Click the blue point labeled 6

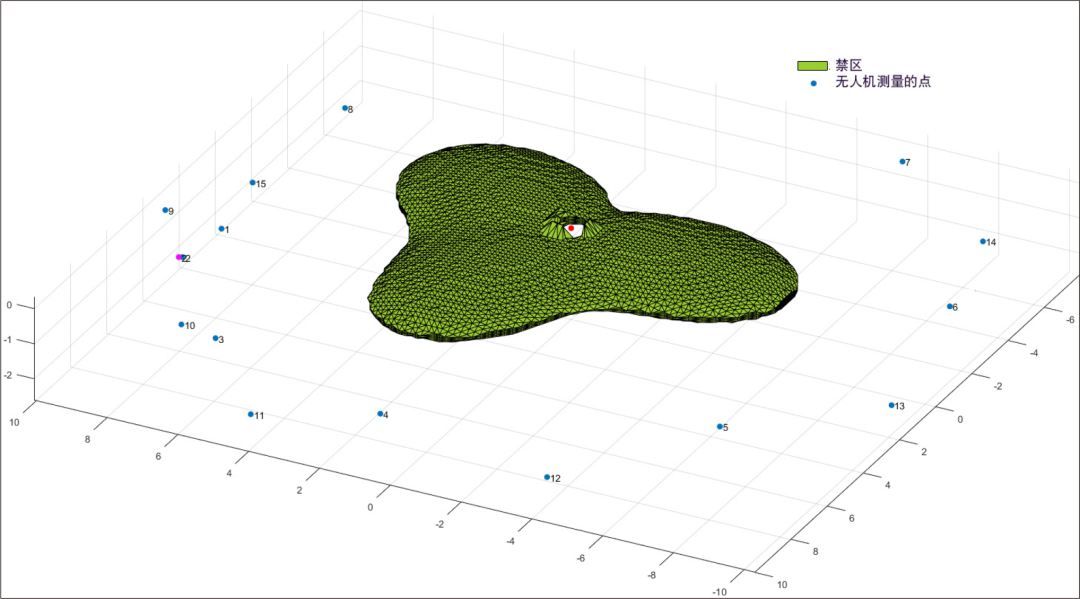pyautogui.click(x=949, y=306)
